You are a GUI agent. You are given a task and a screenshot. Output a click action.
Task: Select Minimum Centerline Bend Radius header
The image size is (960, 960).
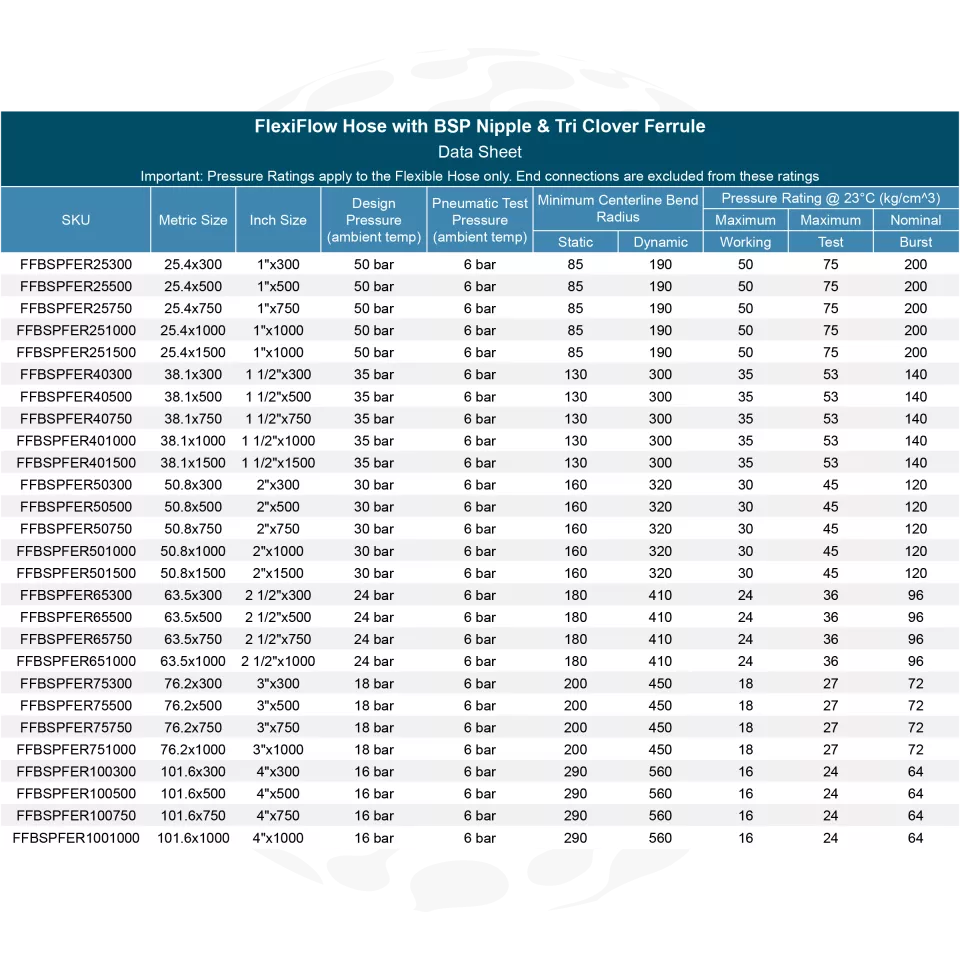click(x=618, y=208)
